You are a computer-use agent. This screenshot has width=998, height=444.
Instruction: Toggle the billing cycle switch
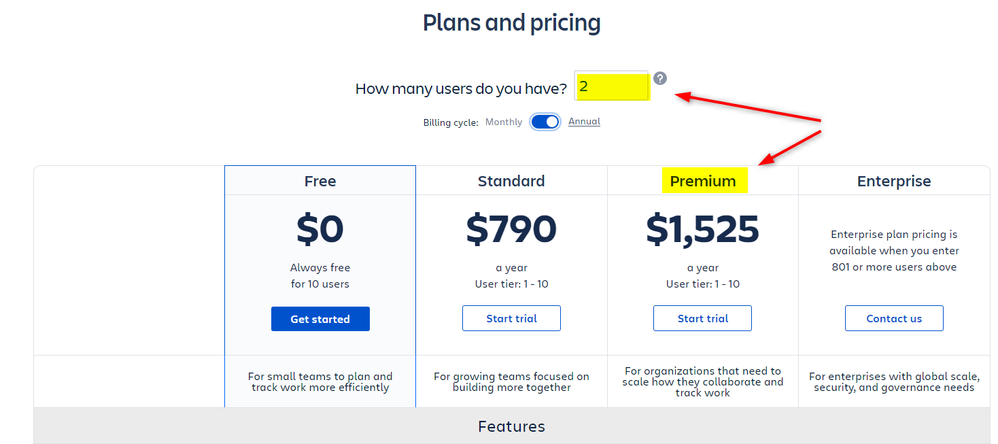pyautogui.click(x=545, y=121)
